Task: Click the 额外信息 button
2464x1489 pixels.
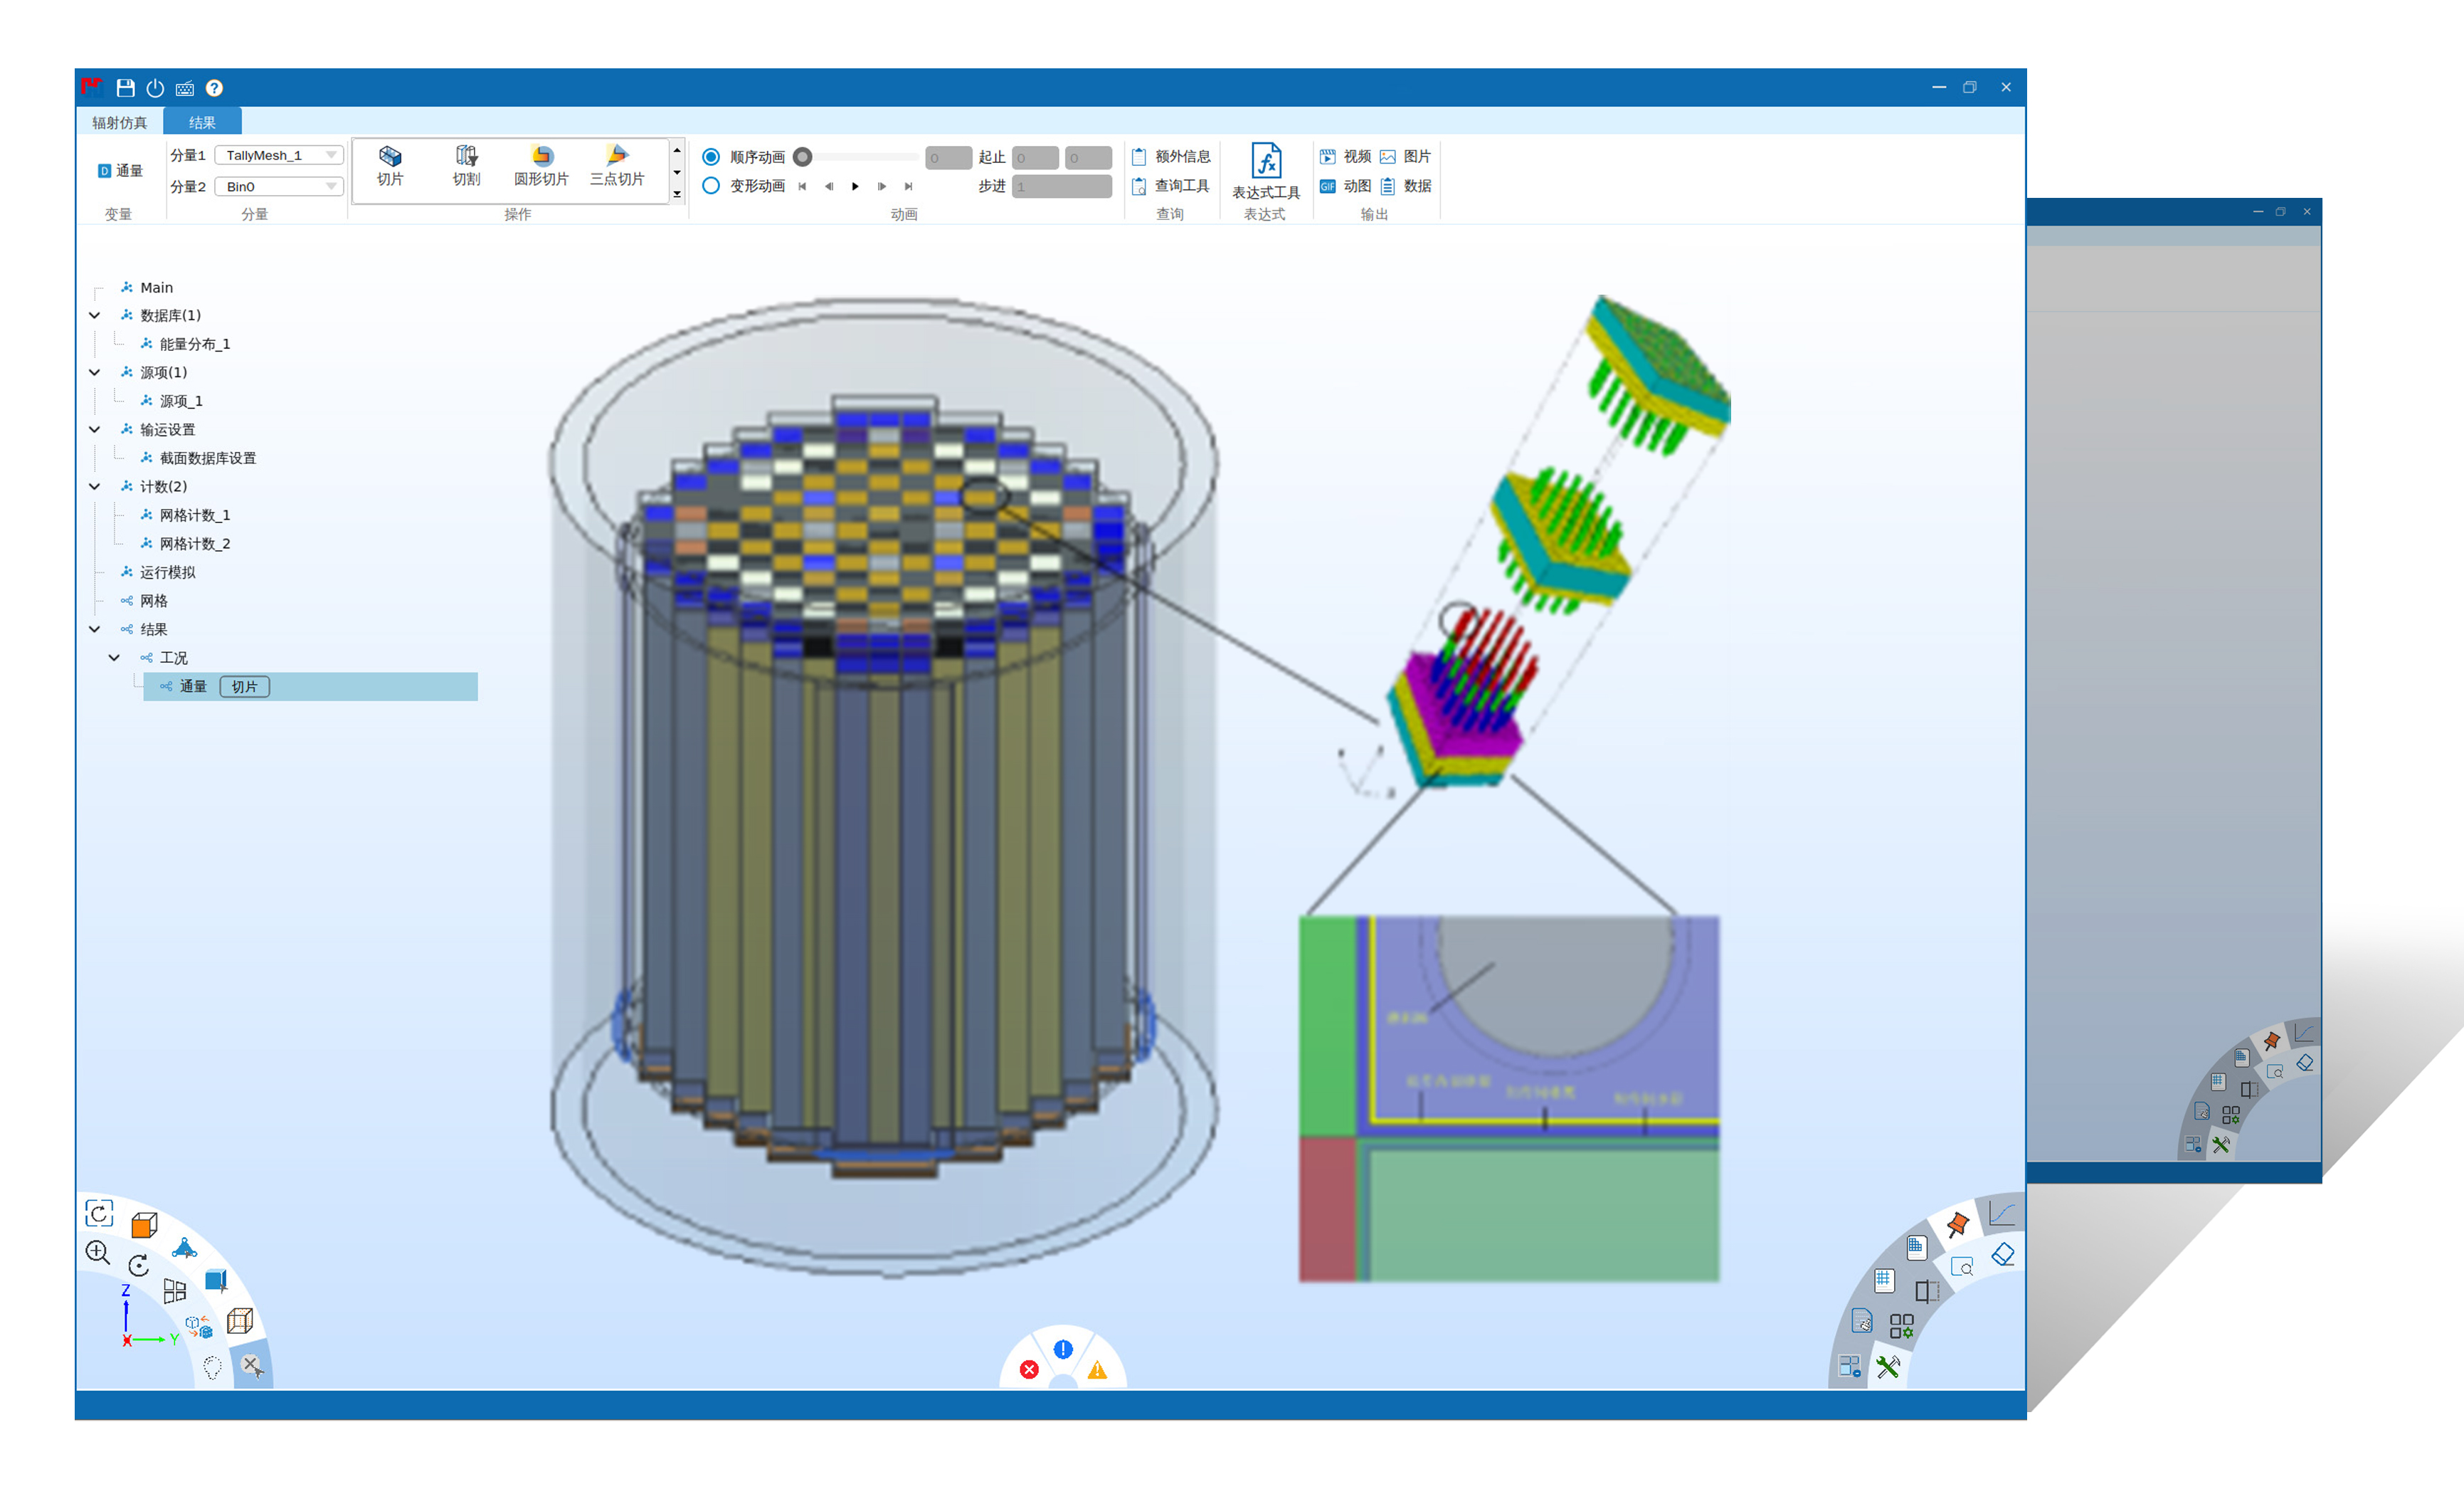Action: [1171, 157]
